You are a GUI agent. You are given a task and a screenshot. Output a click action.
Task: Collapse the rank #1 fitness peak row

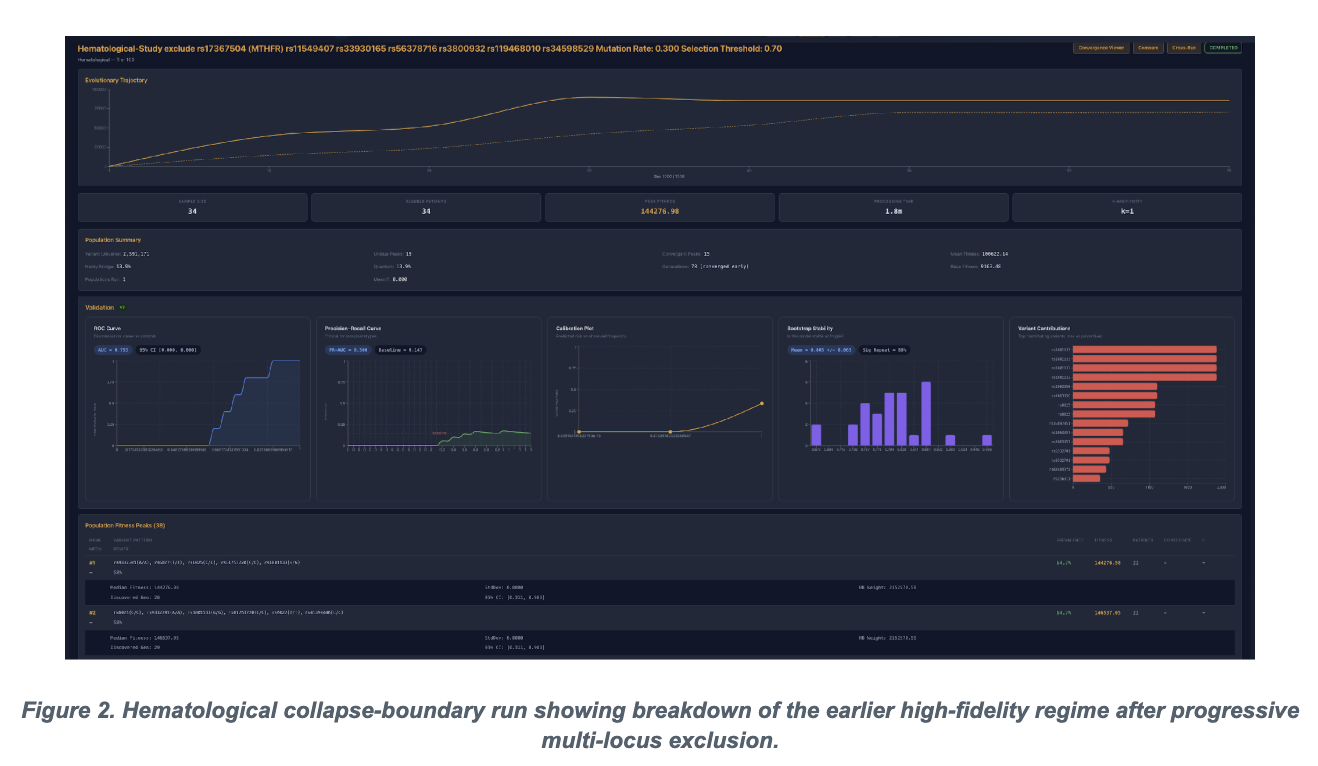click(x=92, y=571)
